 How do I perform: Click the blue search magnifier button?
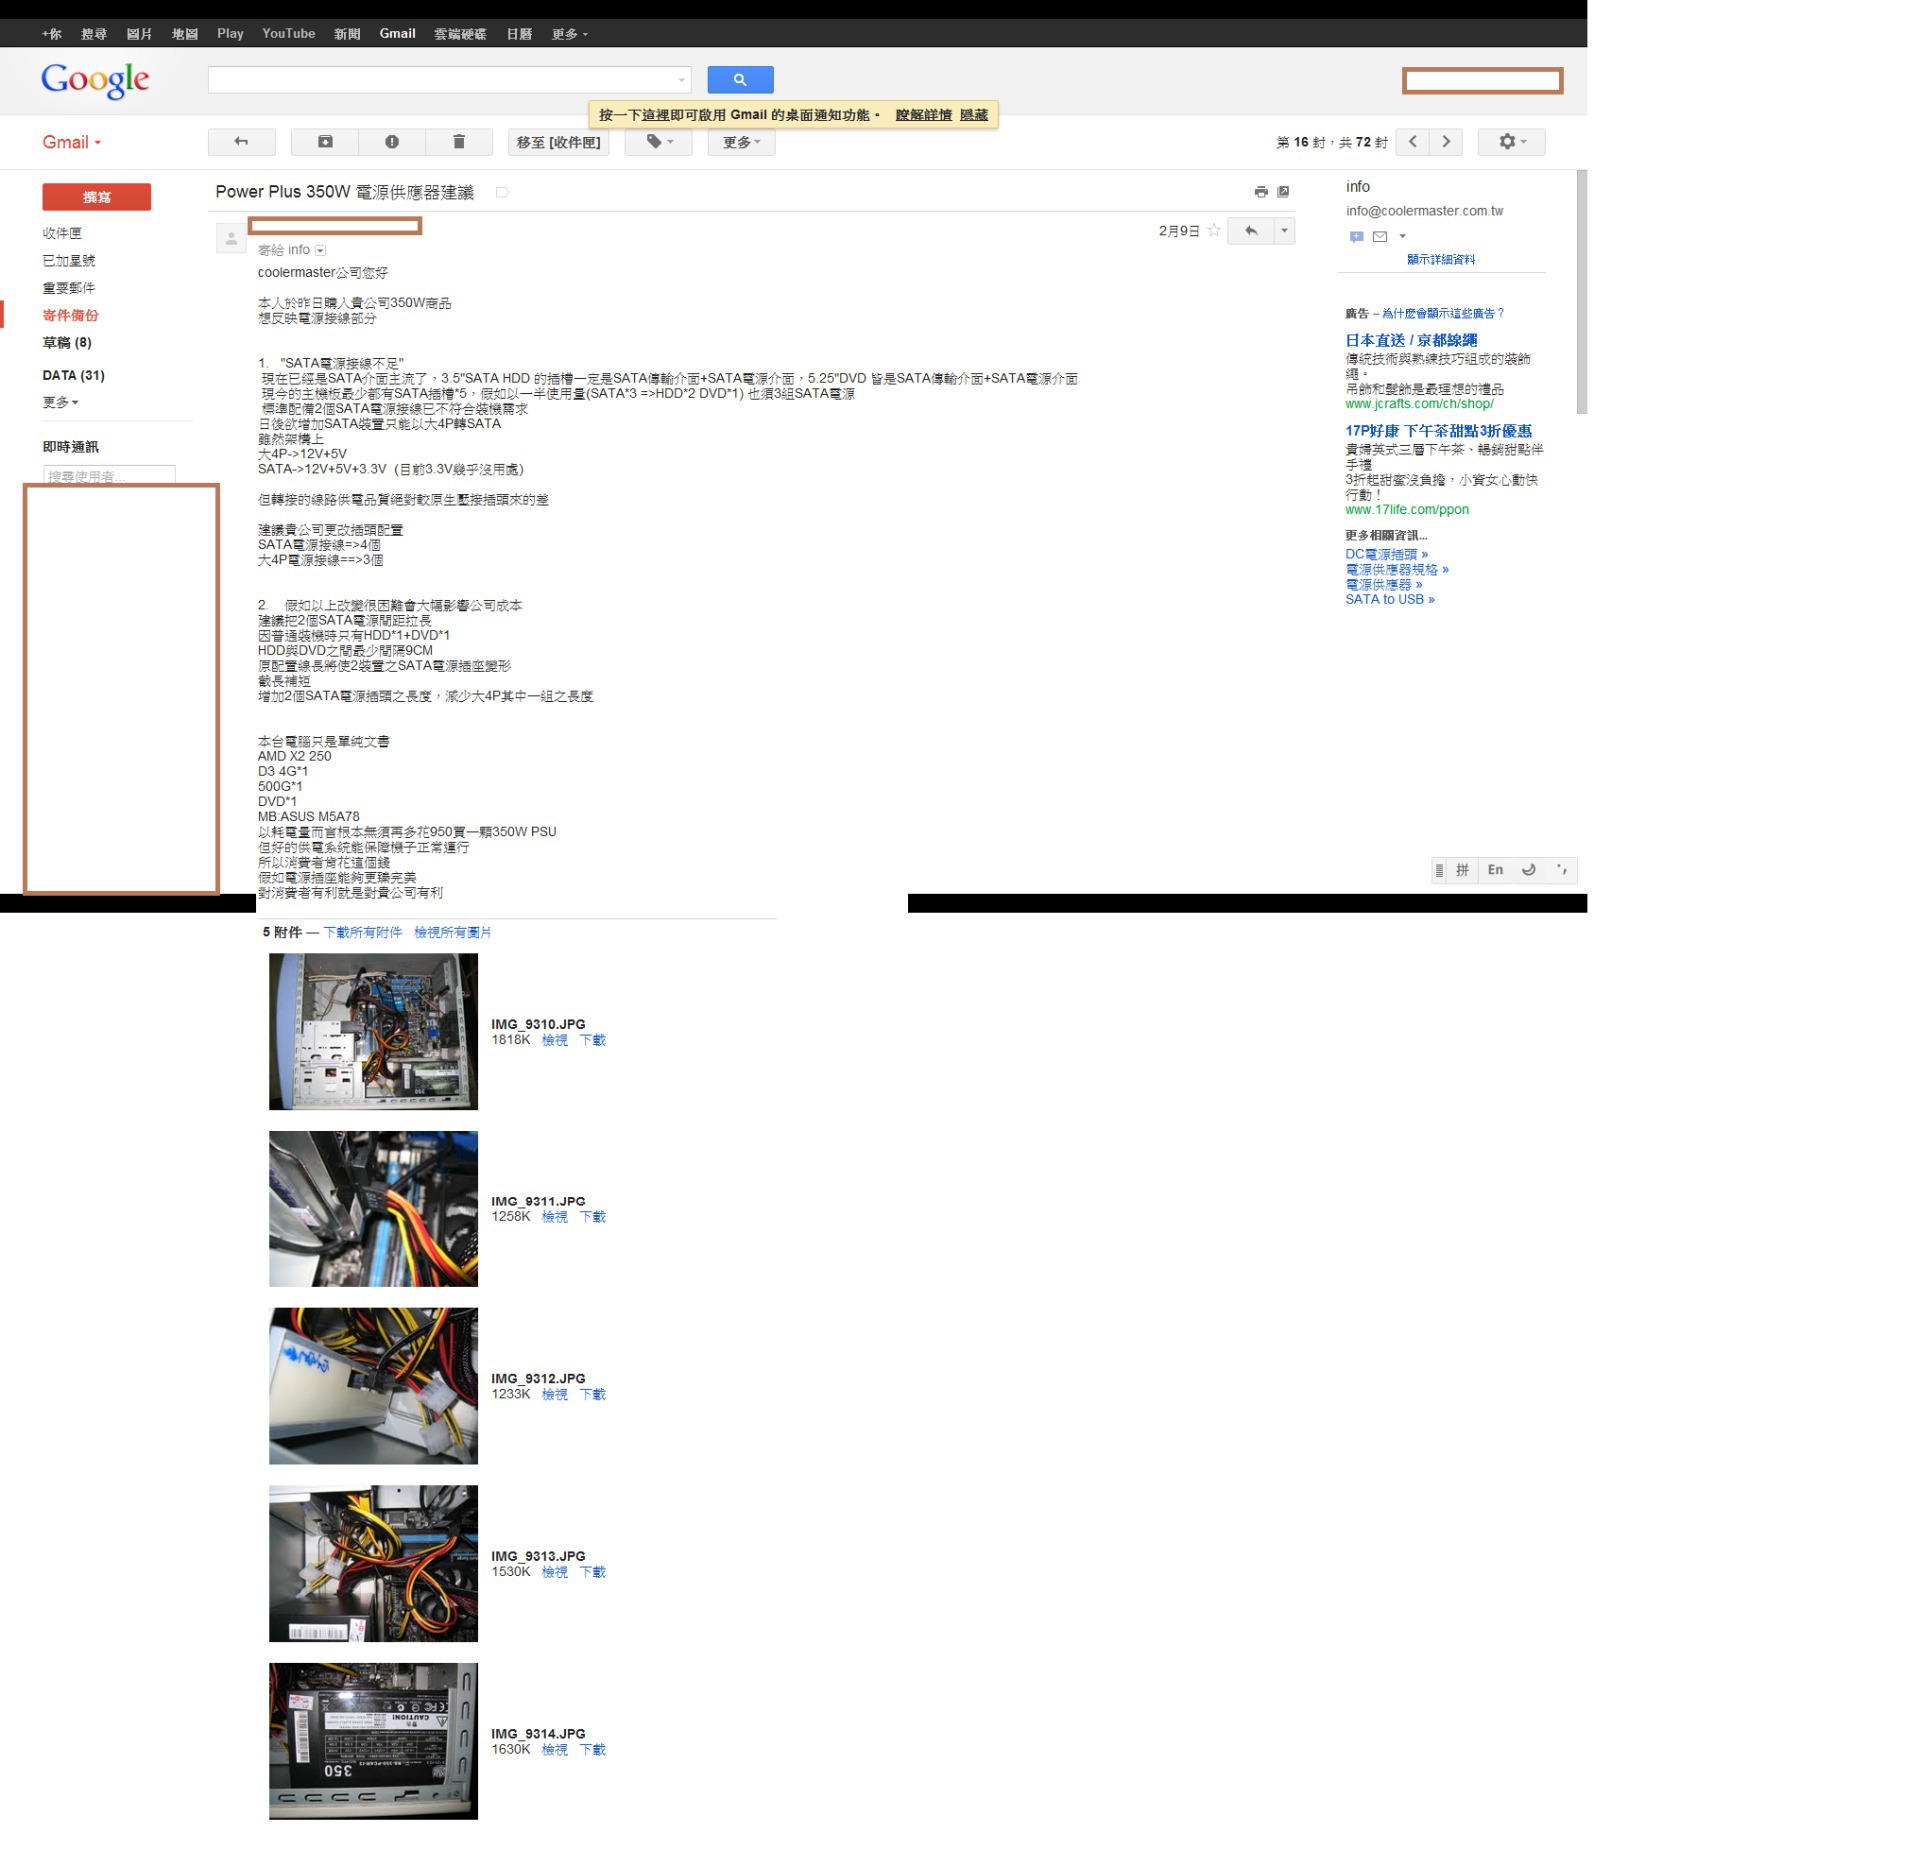click(740, 80)
